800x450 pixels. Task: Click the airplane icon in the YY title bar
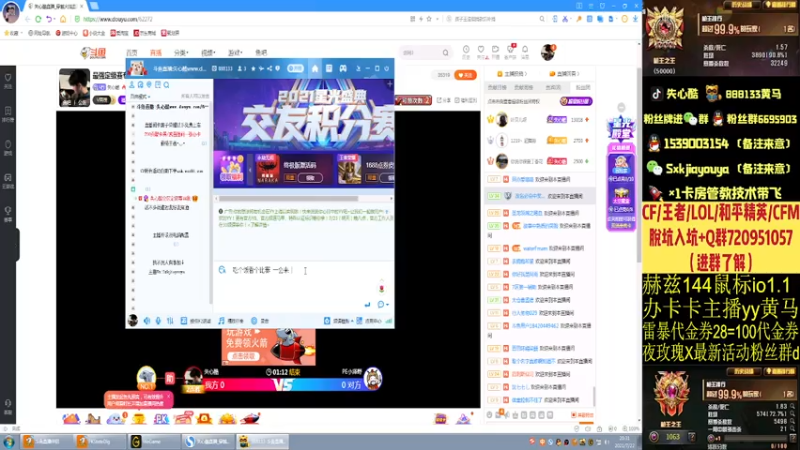coord(261,68)
